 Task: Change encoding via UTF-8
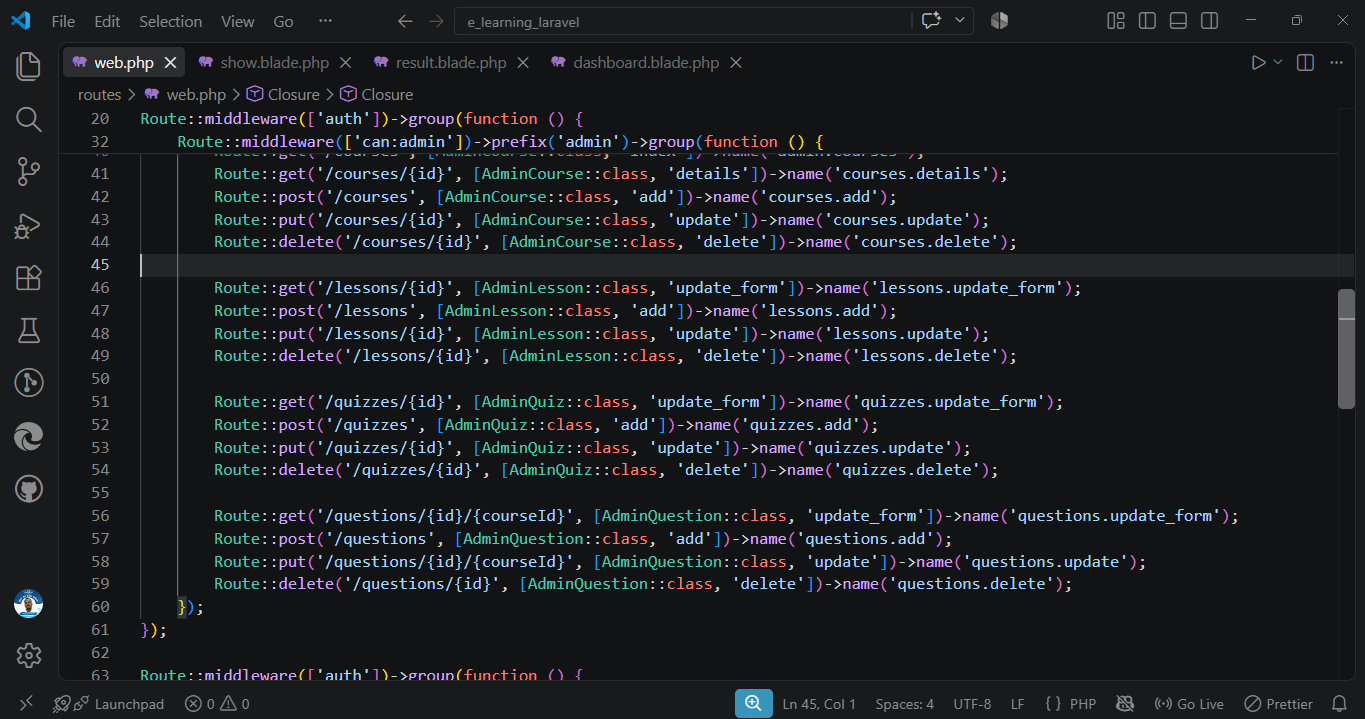[x=972, y=704]
